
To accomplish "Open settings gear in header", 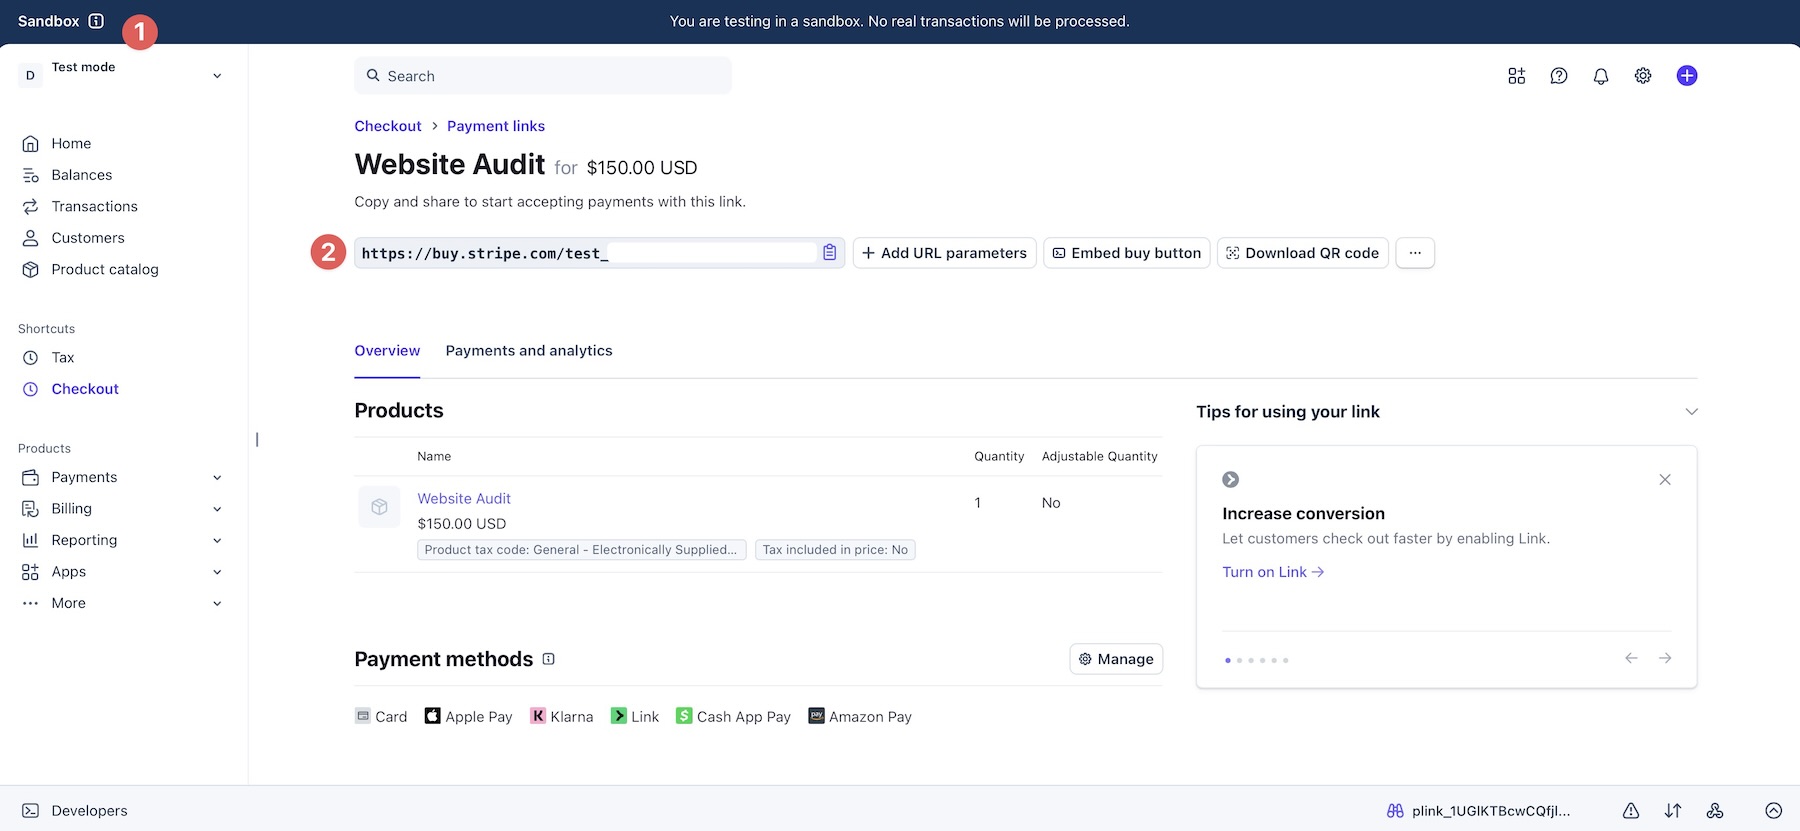I will click(x=1643, y=76).
